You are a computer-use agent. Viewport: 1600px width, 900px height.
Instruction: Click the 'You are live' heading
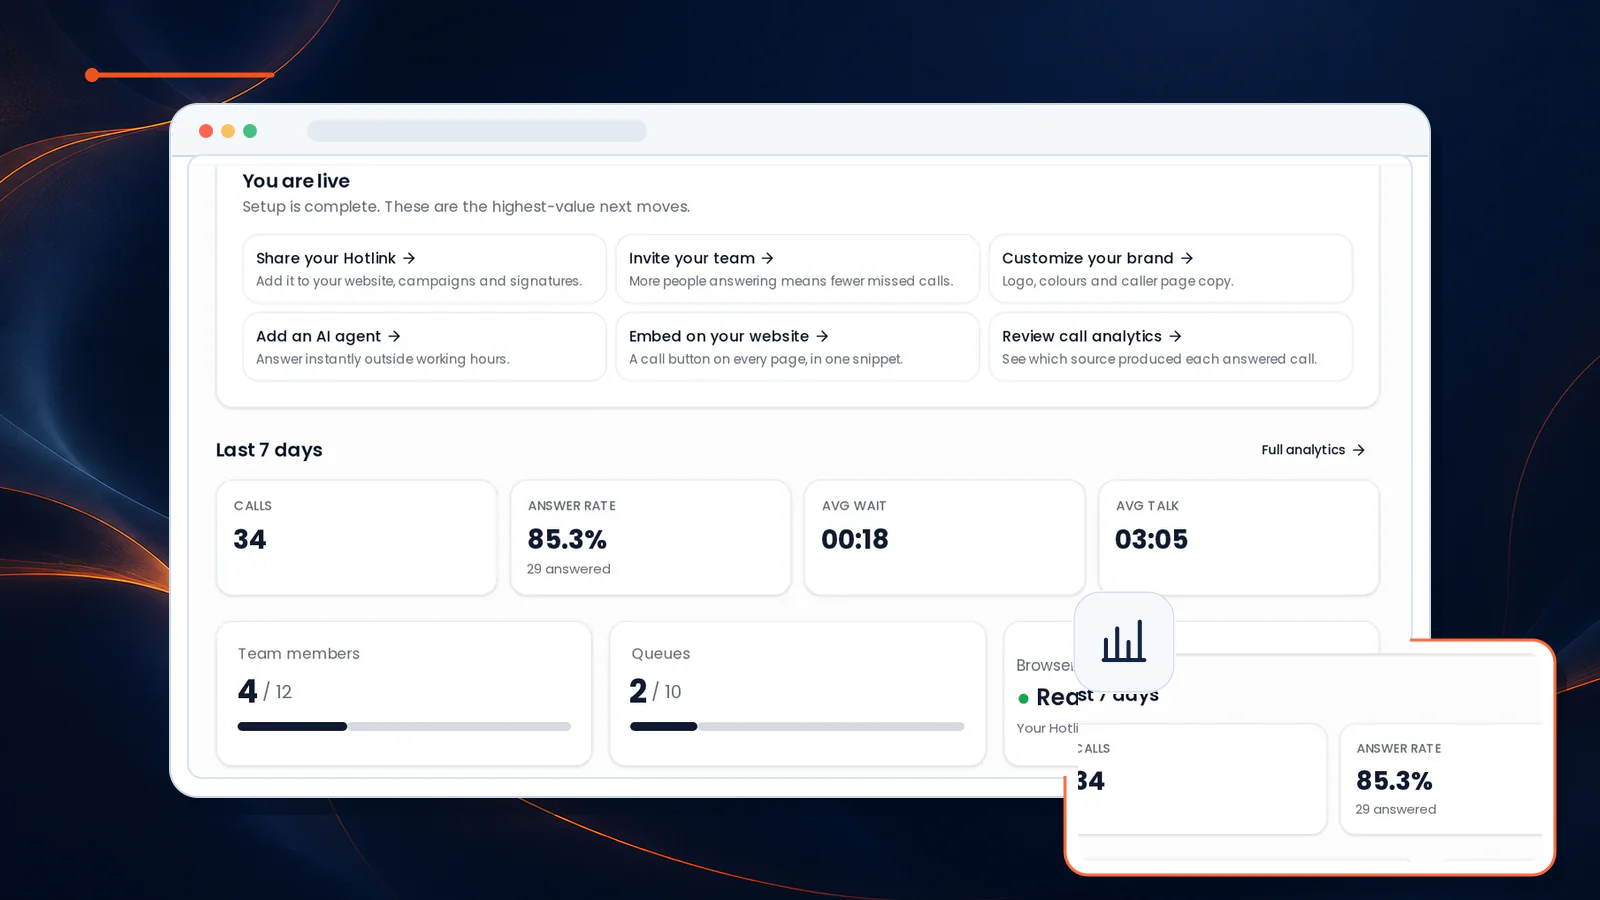(x=296, y=181)
